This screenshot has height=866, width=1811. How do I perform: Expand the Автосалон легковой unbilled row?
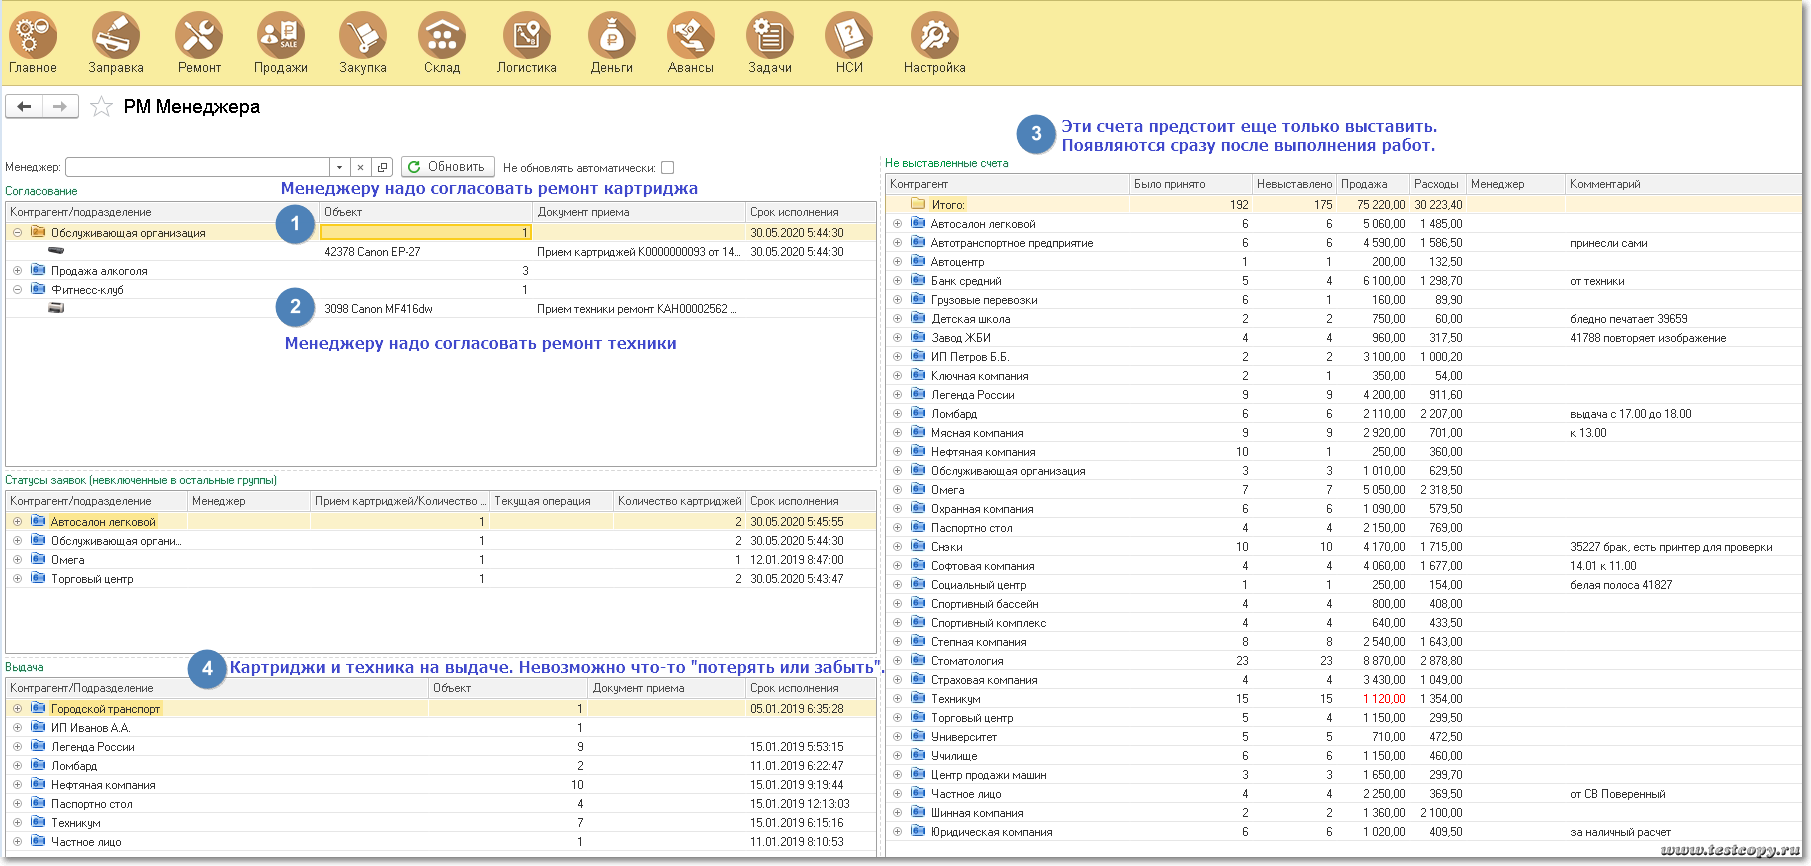tap(897, 224)
